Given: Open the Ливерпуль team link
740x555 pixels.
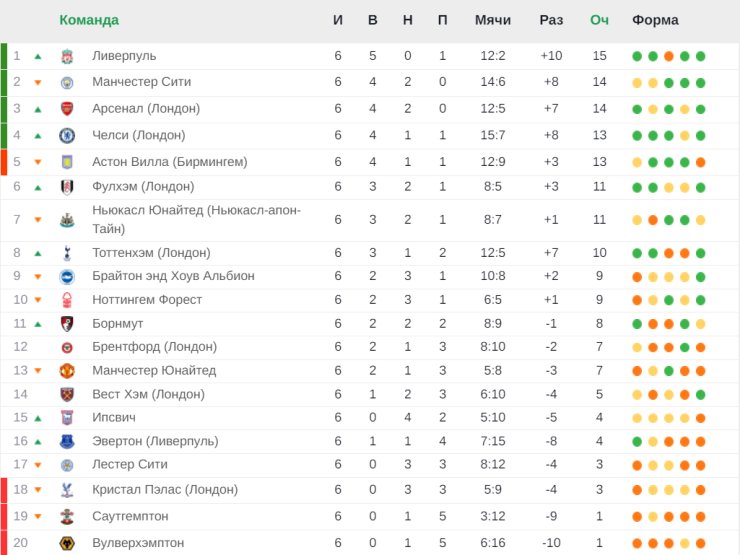Looking at the screenshot, I should pyautogui.click(x=124, y=56).
